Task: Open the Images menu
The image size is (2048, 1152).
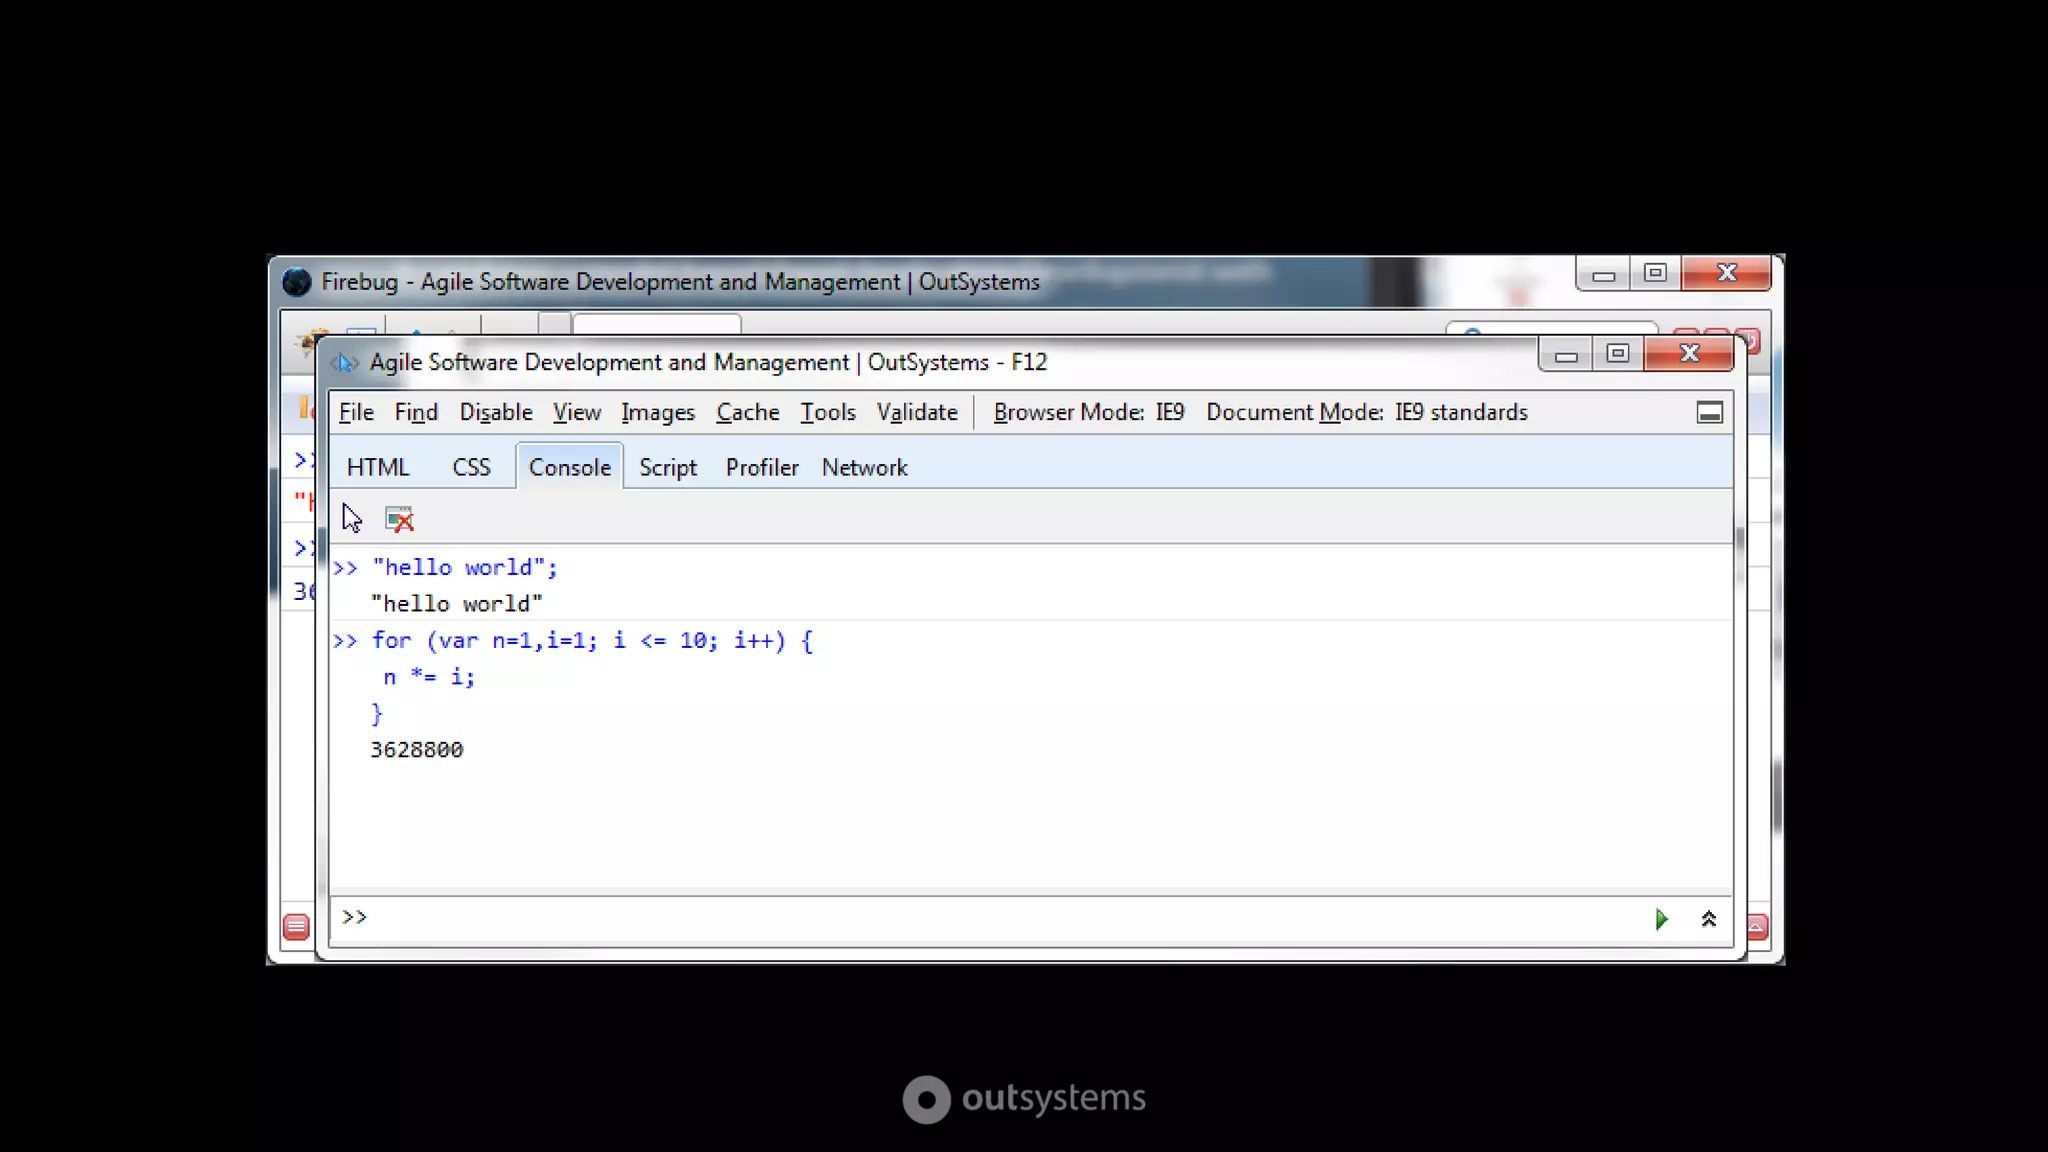Action: point(658,413)
